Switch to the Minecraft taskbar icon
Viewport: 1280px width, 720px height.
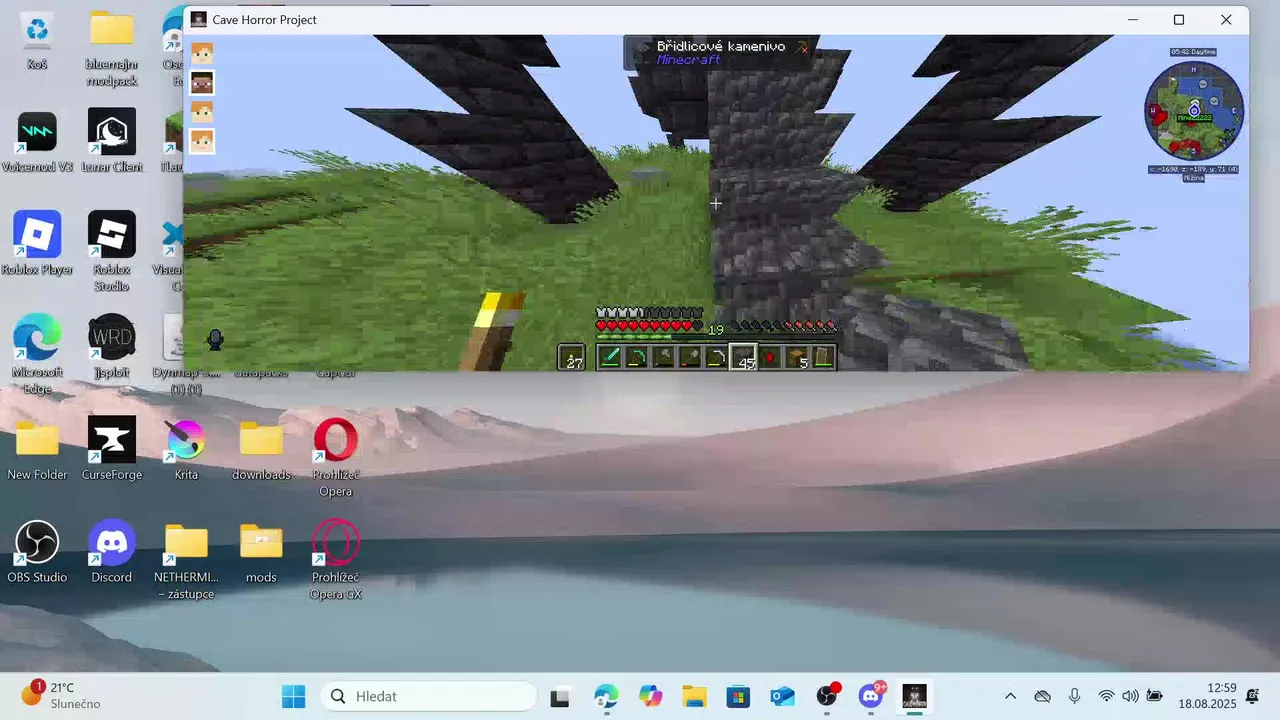915,696
